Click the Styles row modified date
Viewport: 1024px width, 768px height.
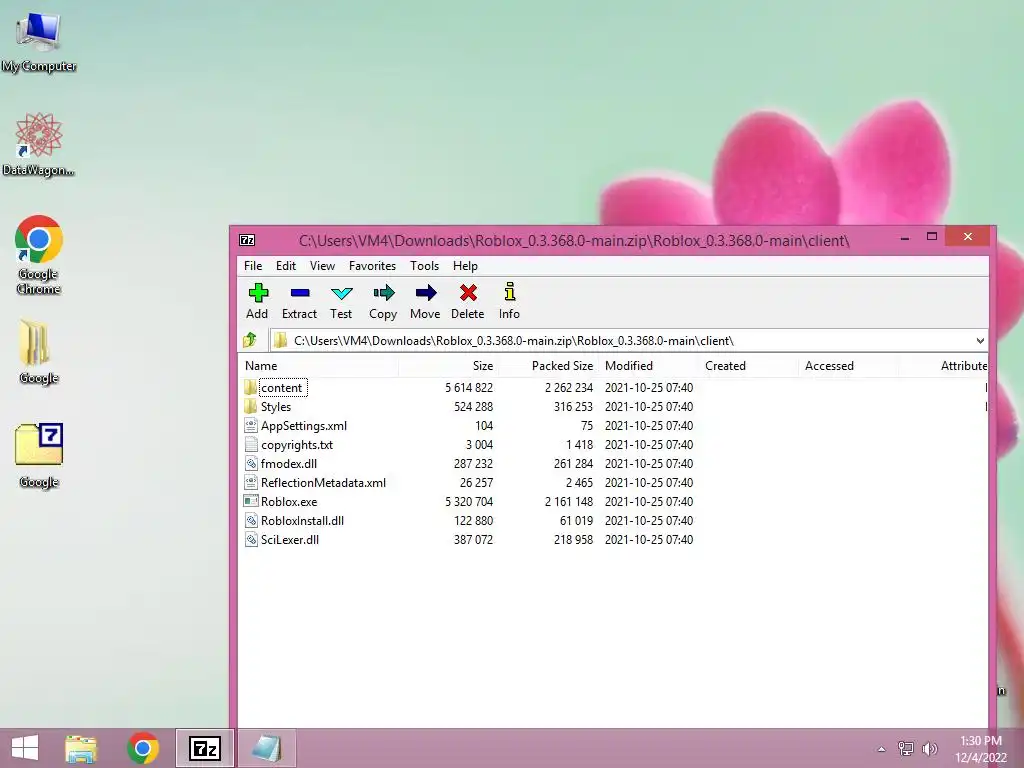[648, 406]
